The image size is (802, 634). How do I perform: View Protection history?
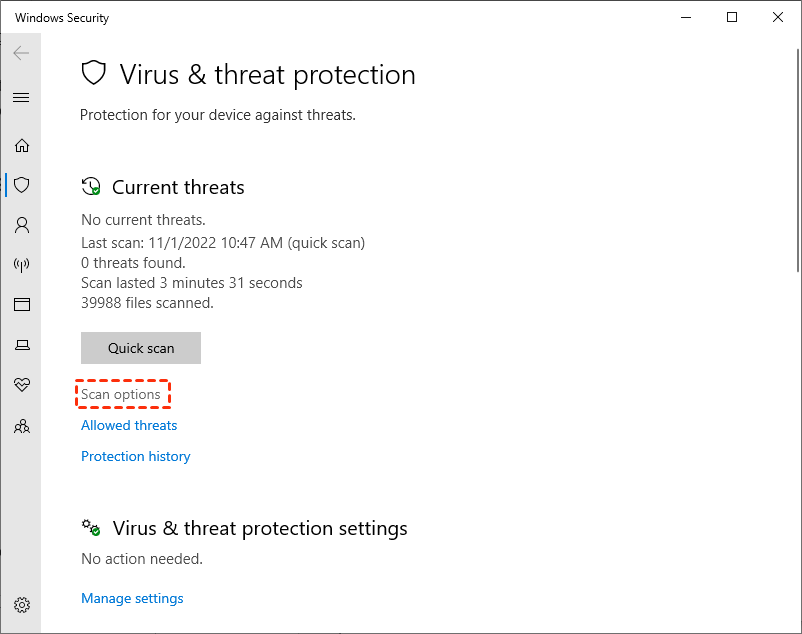point(136,456)
